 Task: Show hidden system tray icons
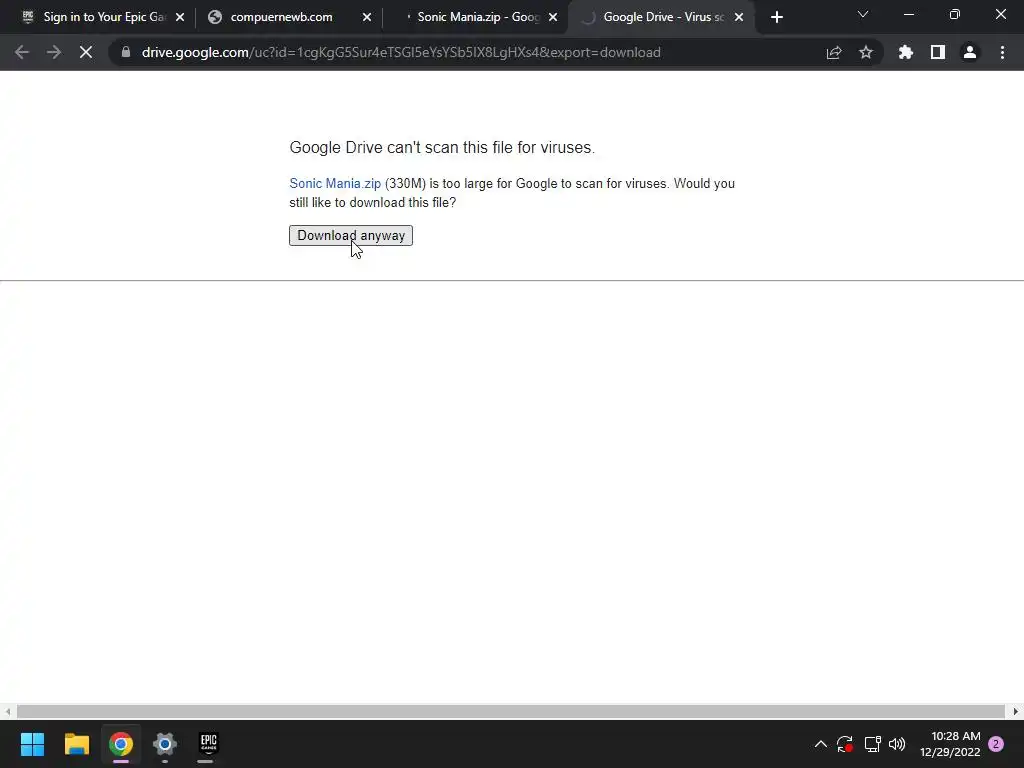point(821,744)
